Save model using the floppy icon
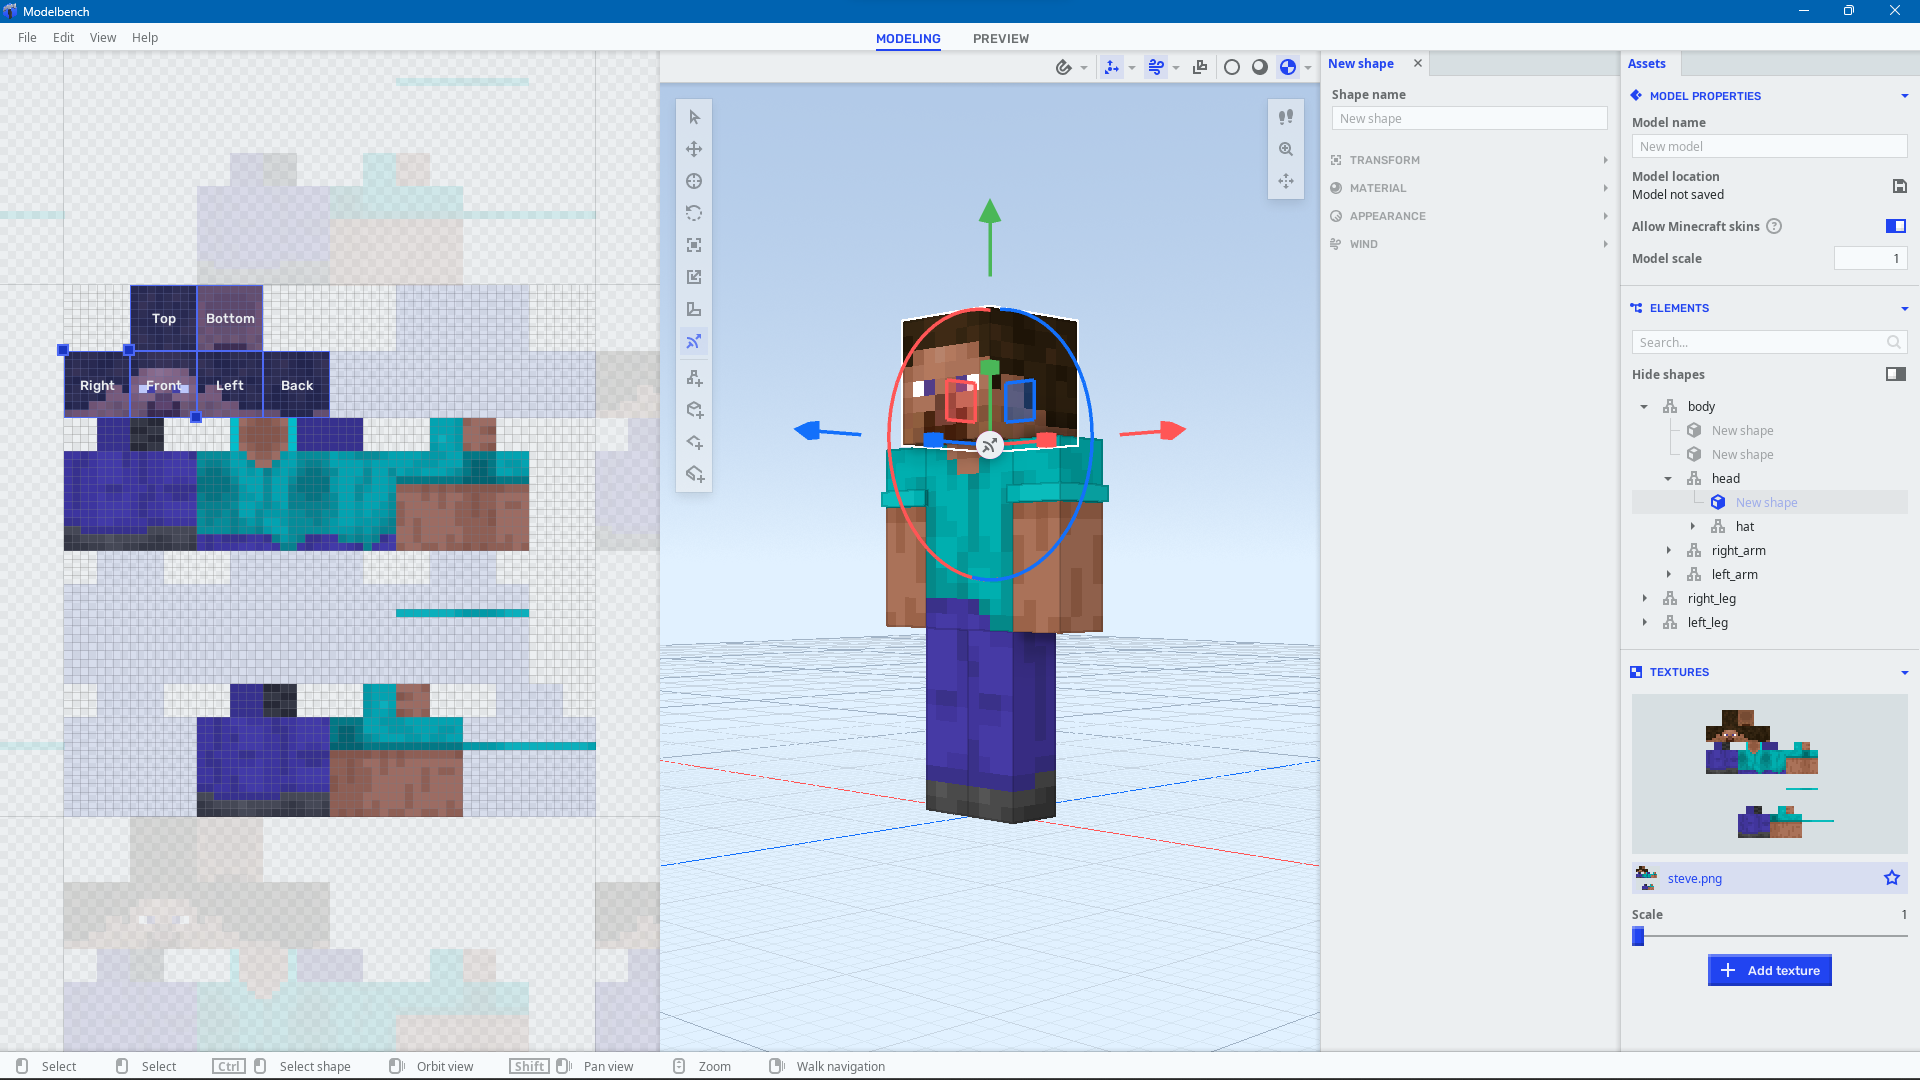The width and height of the screenshot is (1920, 1080). click(x=1899, y=186)
